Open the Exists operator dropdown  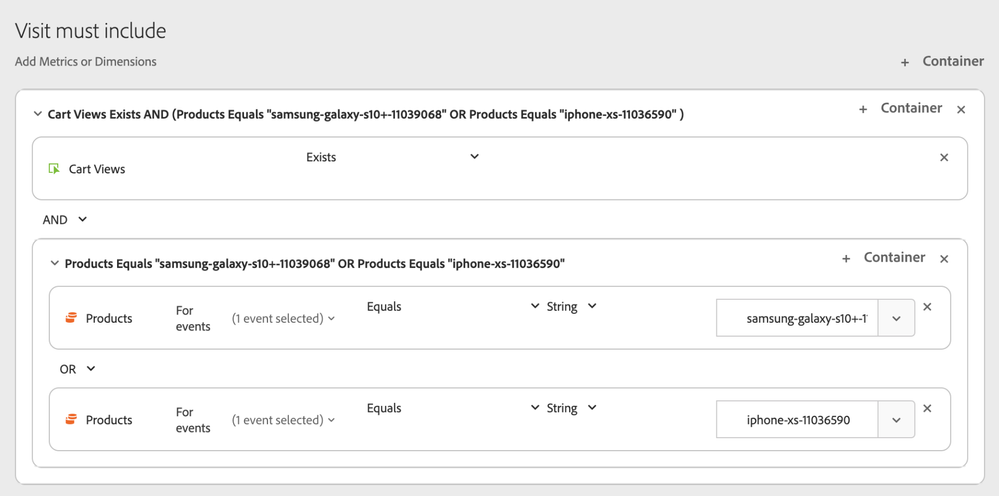392,157
